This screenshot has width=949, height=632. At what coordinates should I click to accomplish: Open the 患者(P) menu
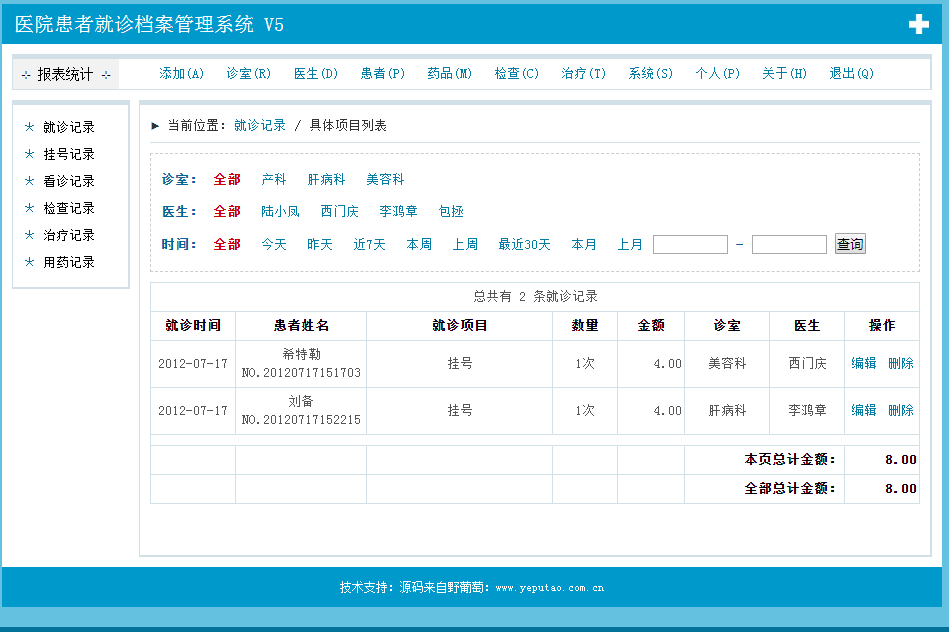click(382, 74)
